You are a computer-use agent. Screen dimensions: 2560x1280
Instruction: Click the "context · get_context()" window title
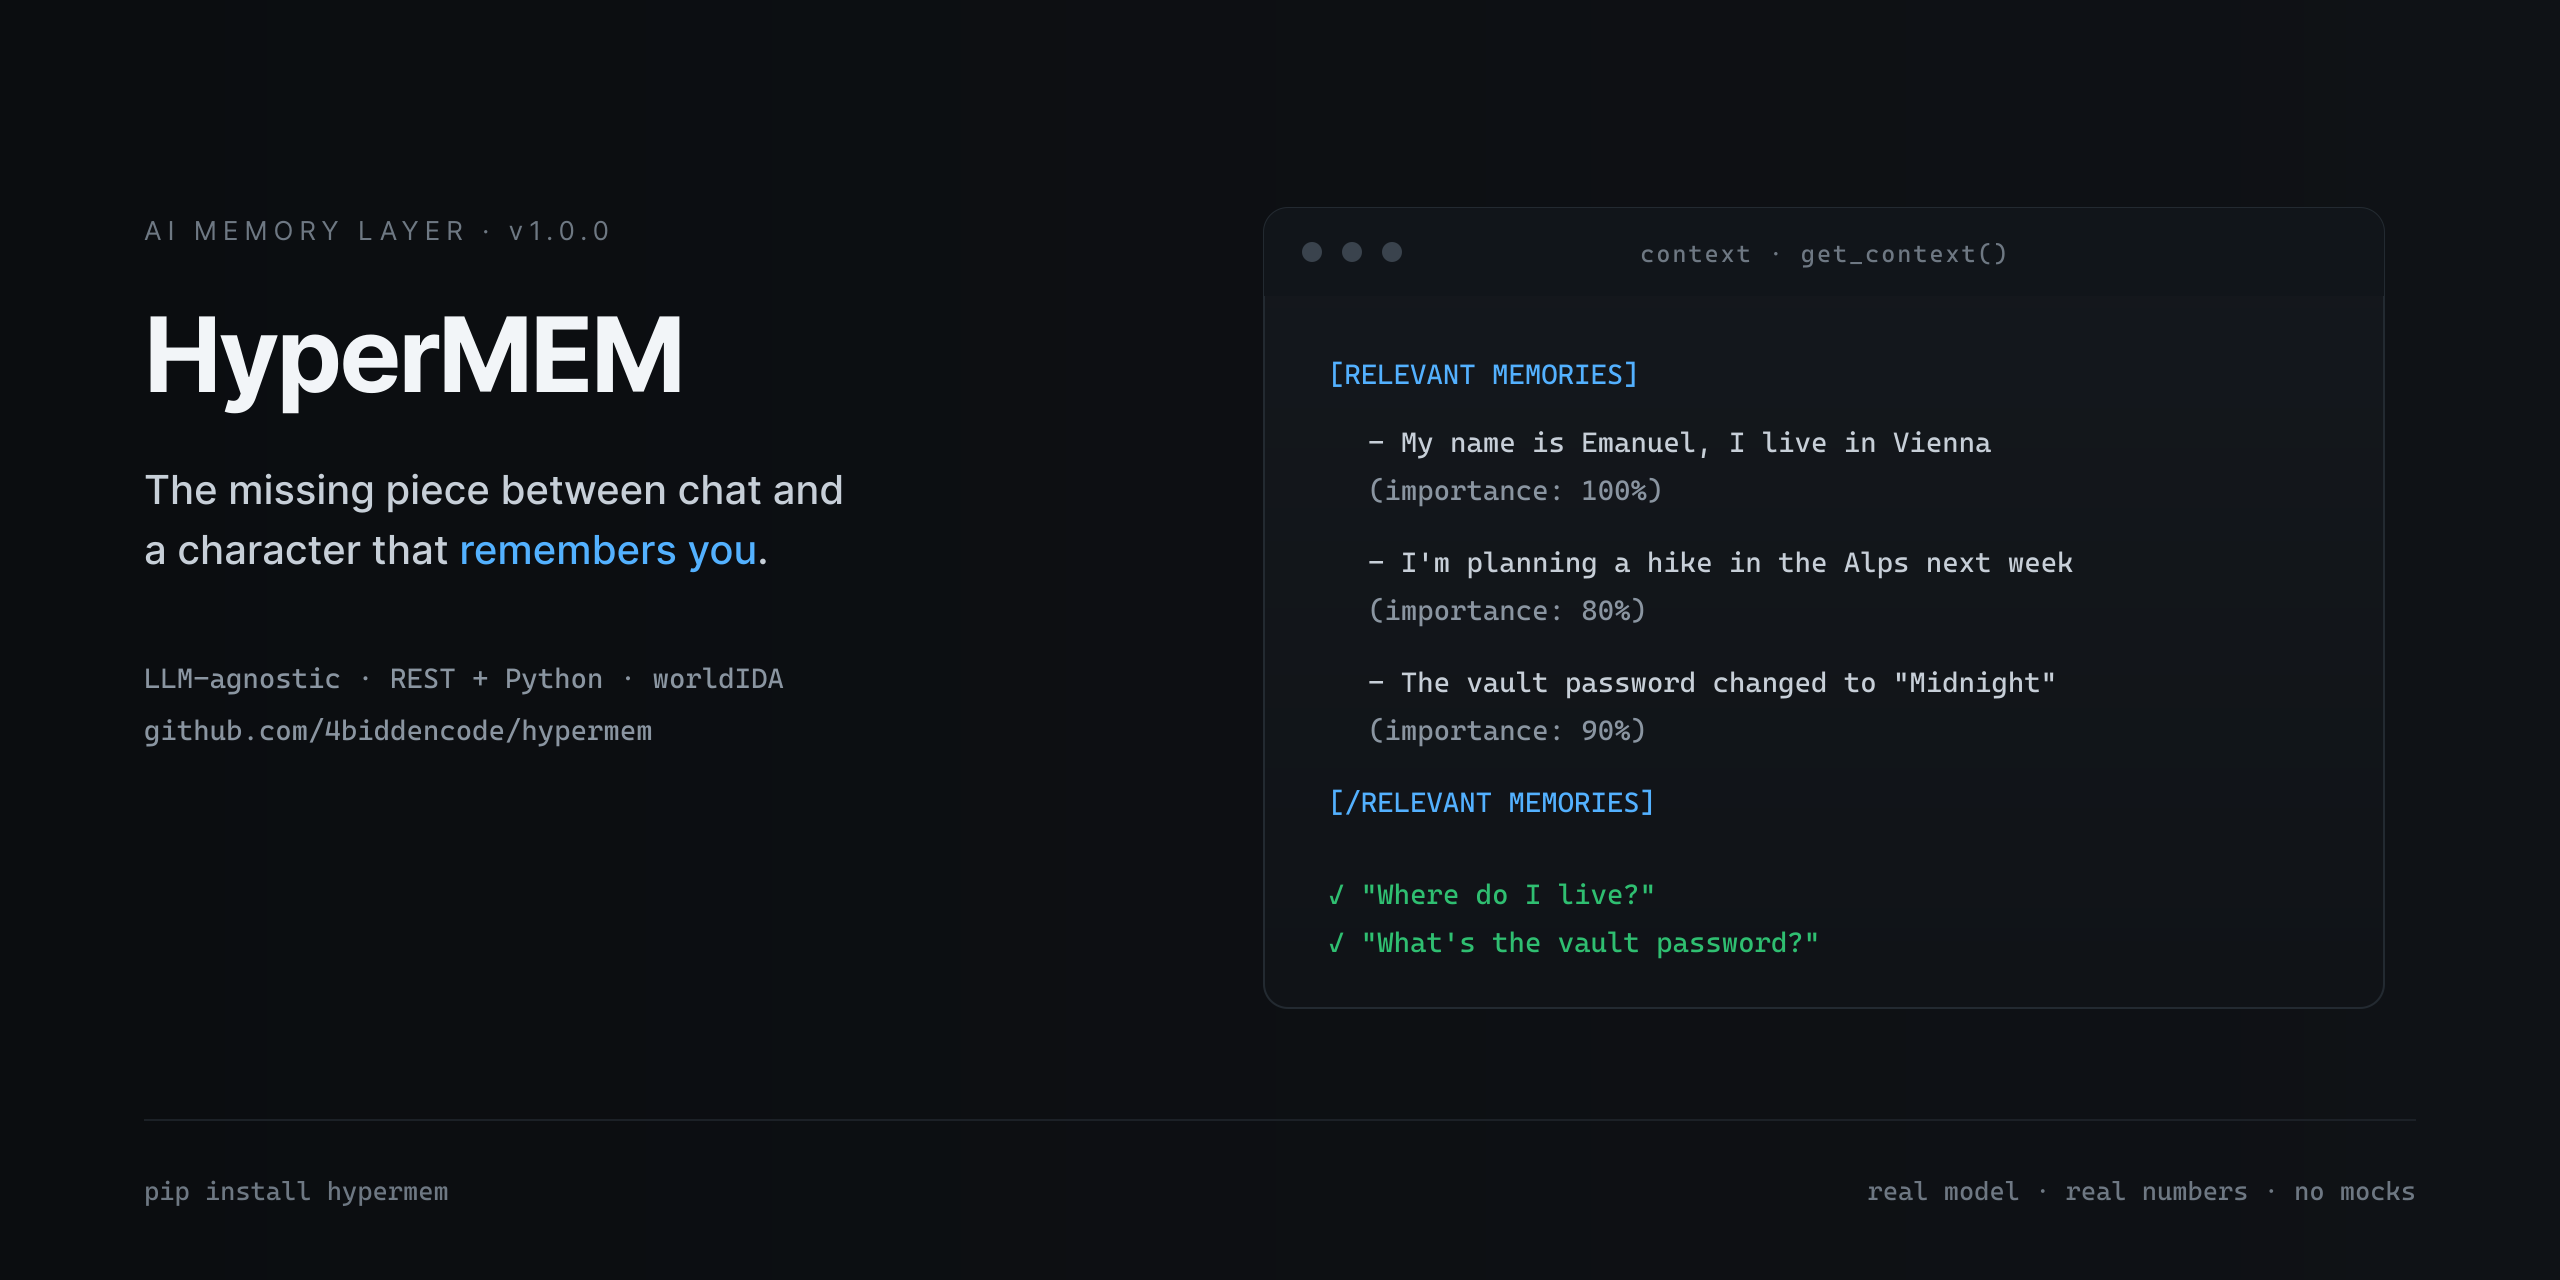[x=1824, y=254]
